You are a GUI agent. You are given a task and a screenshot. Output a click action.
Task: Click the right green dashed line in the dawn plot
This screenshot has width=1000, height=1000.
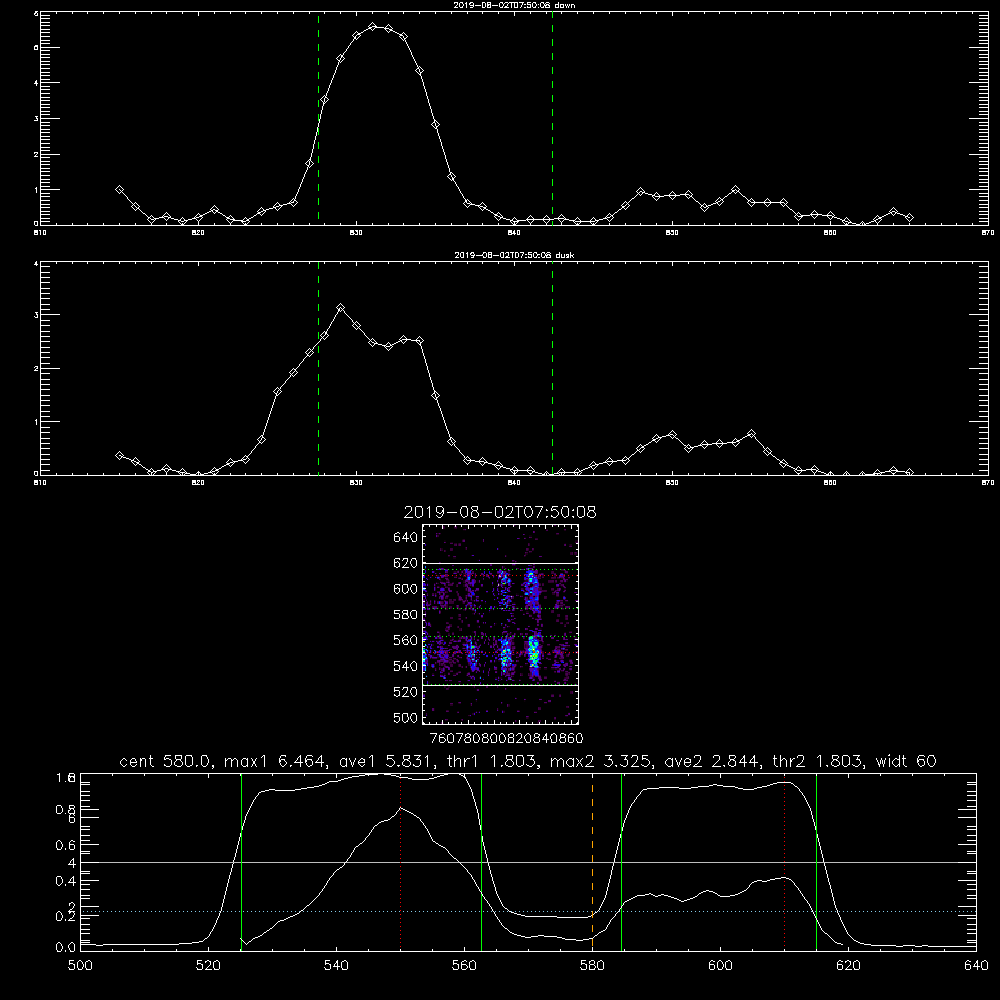(x=552, y=118)
